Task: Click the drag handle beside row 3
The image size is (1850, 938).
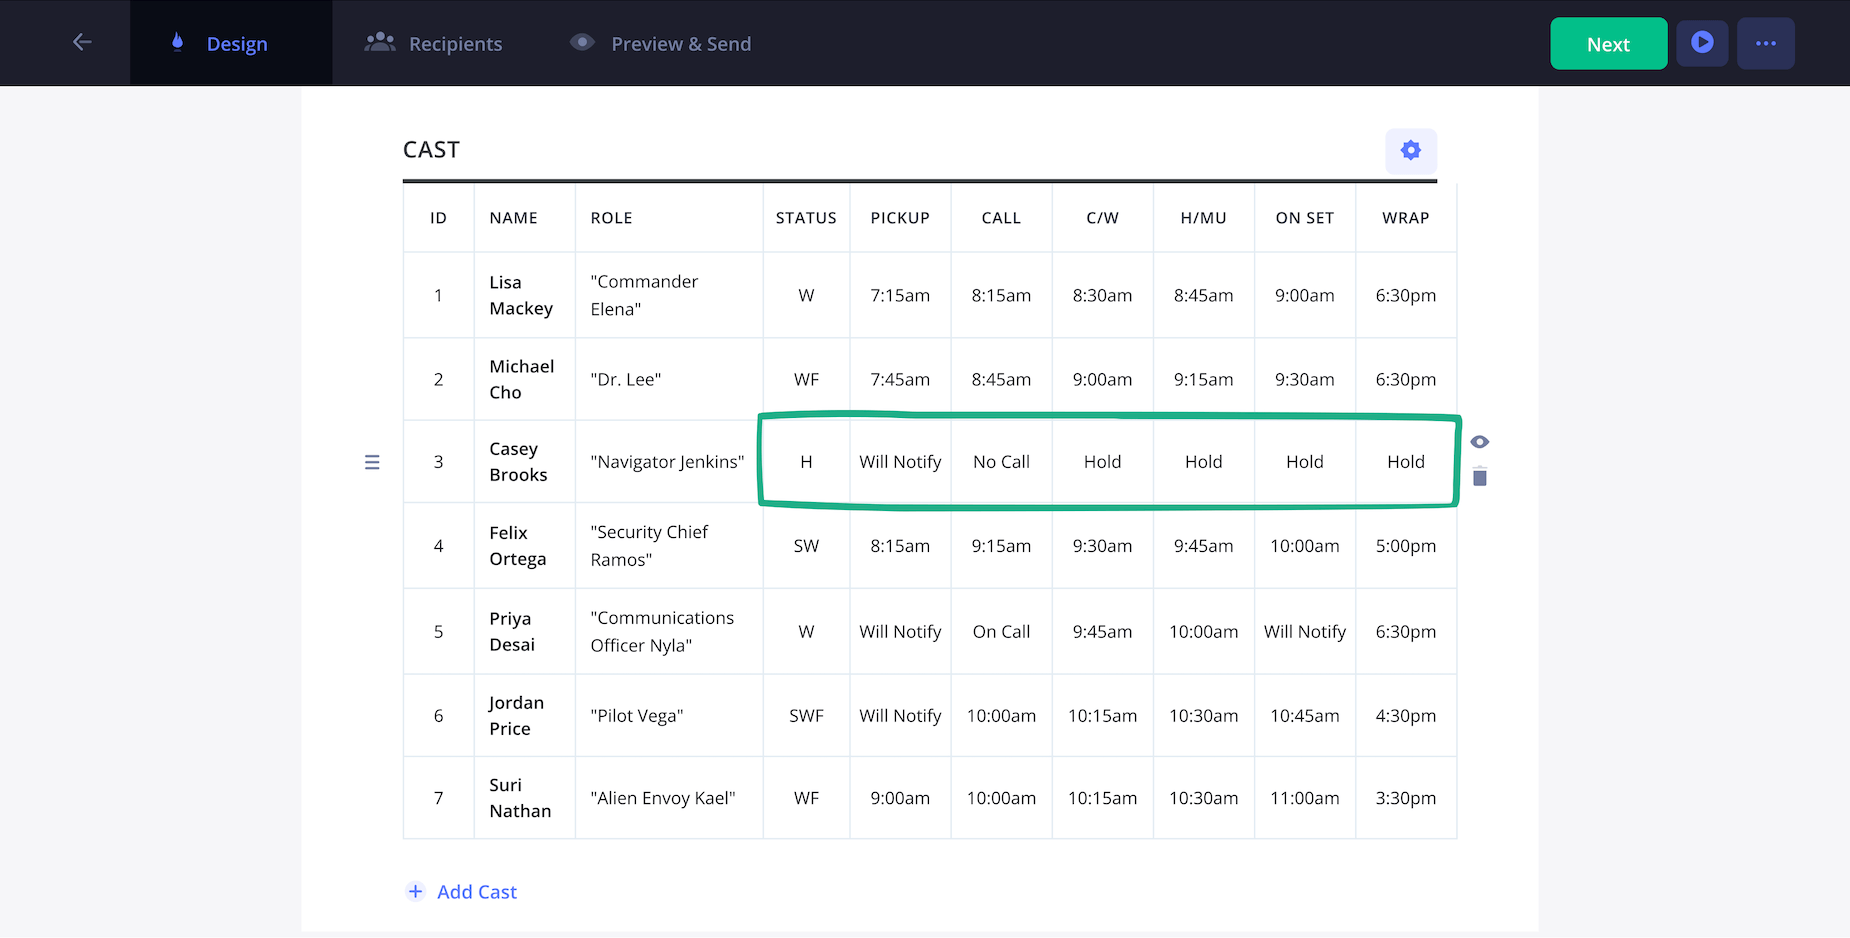Action: [x=372, y=462]
